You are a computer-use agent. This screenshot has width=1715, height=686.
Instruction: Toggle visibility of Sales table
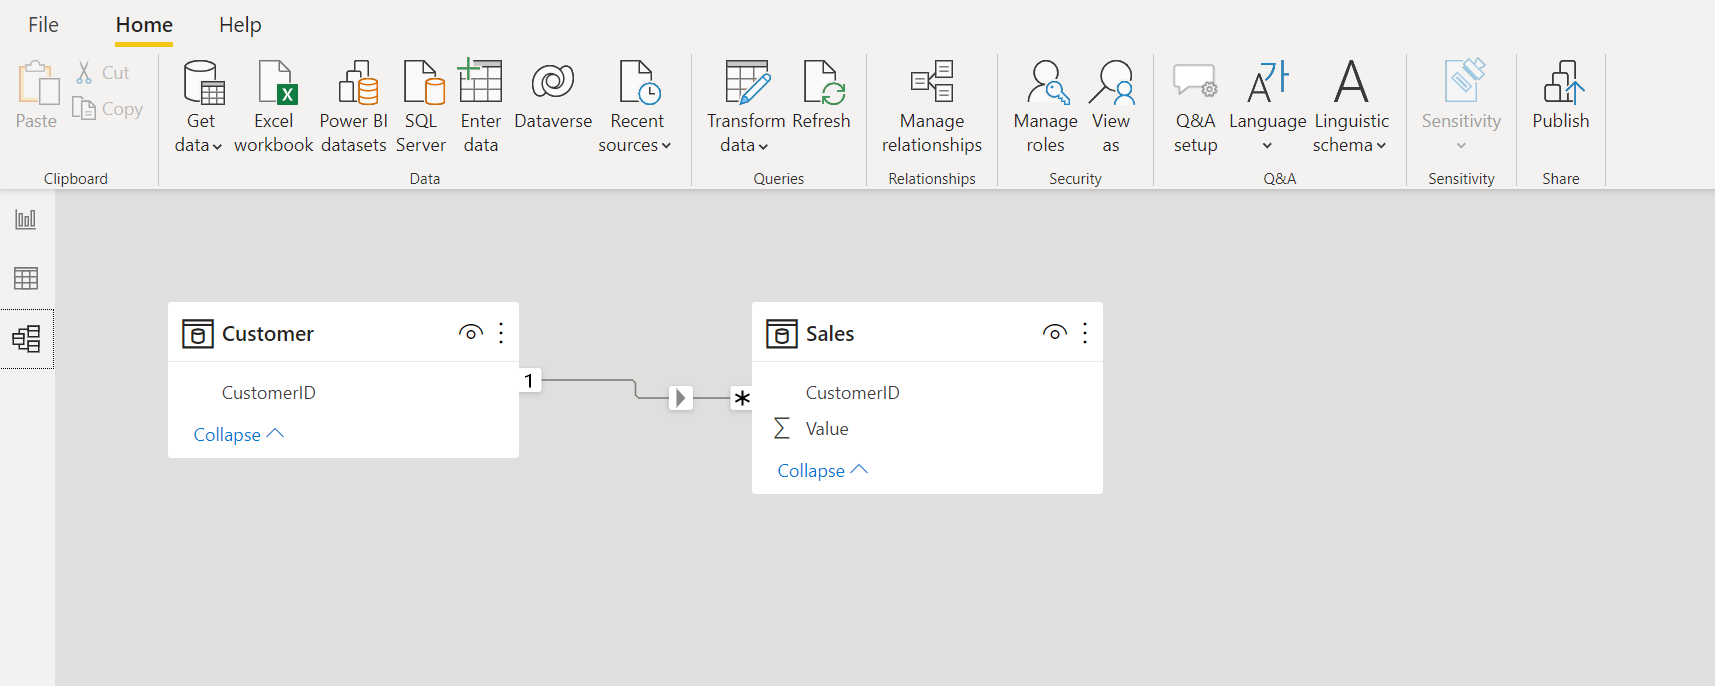[x=1055, y=333]
